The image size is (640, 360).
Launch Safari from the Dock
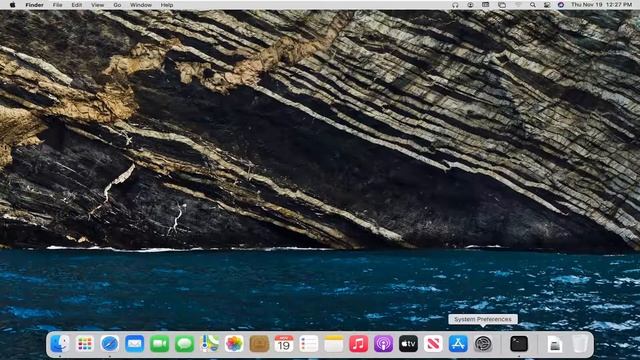click(x=110, y=344)
